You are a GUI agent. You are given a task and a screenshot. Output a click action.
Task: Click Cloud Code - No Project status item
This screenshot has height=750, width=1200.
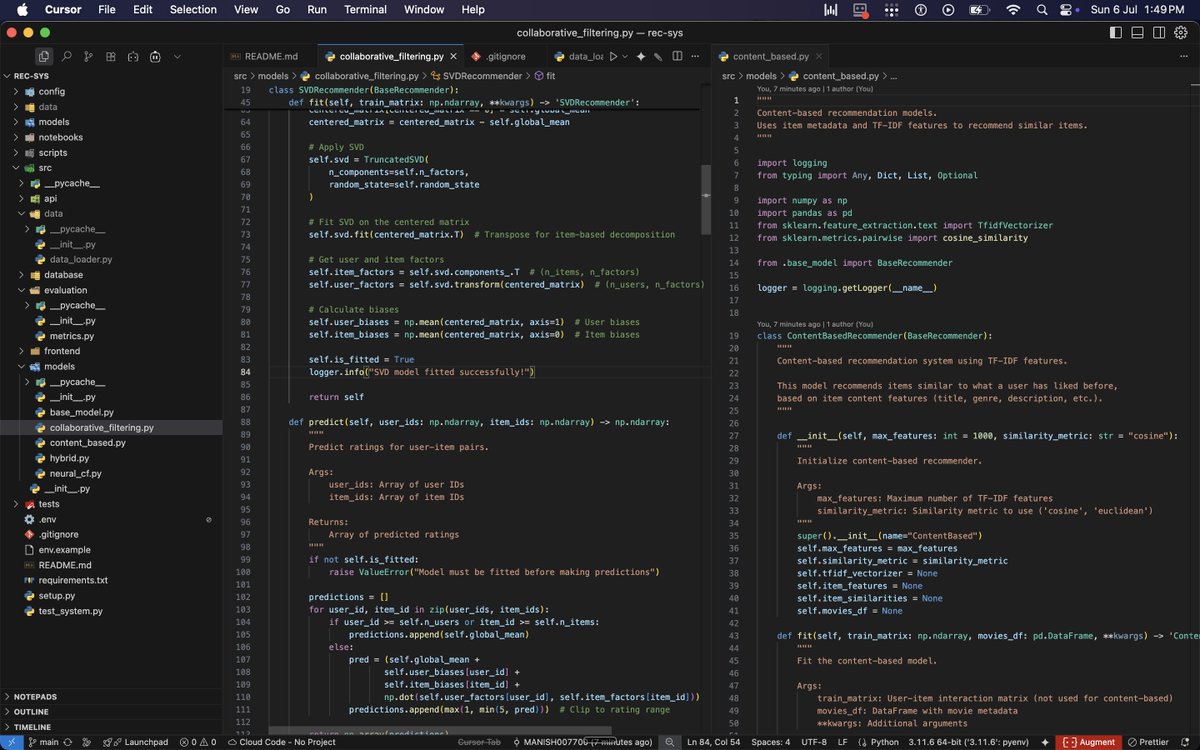(282, 742)
